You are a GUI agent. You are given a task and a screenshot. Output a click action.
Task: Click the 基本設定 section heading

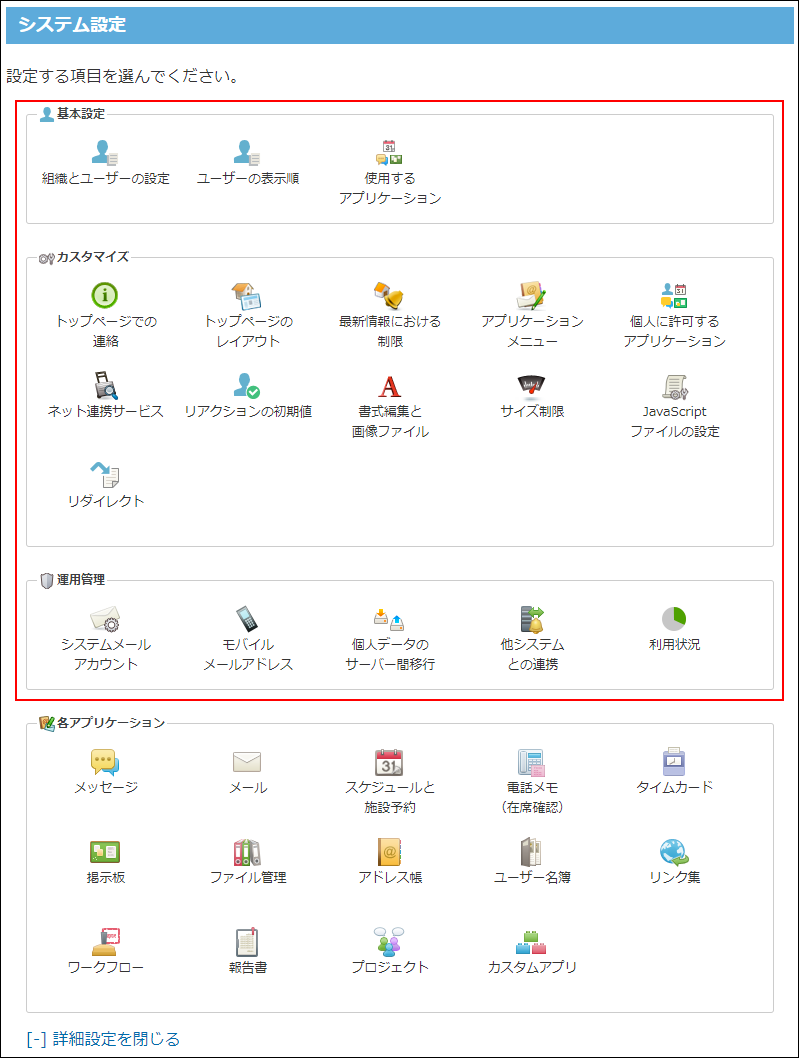click(x=80, y=113)
